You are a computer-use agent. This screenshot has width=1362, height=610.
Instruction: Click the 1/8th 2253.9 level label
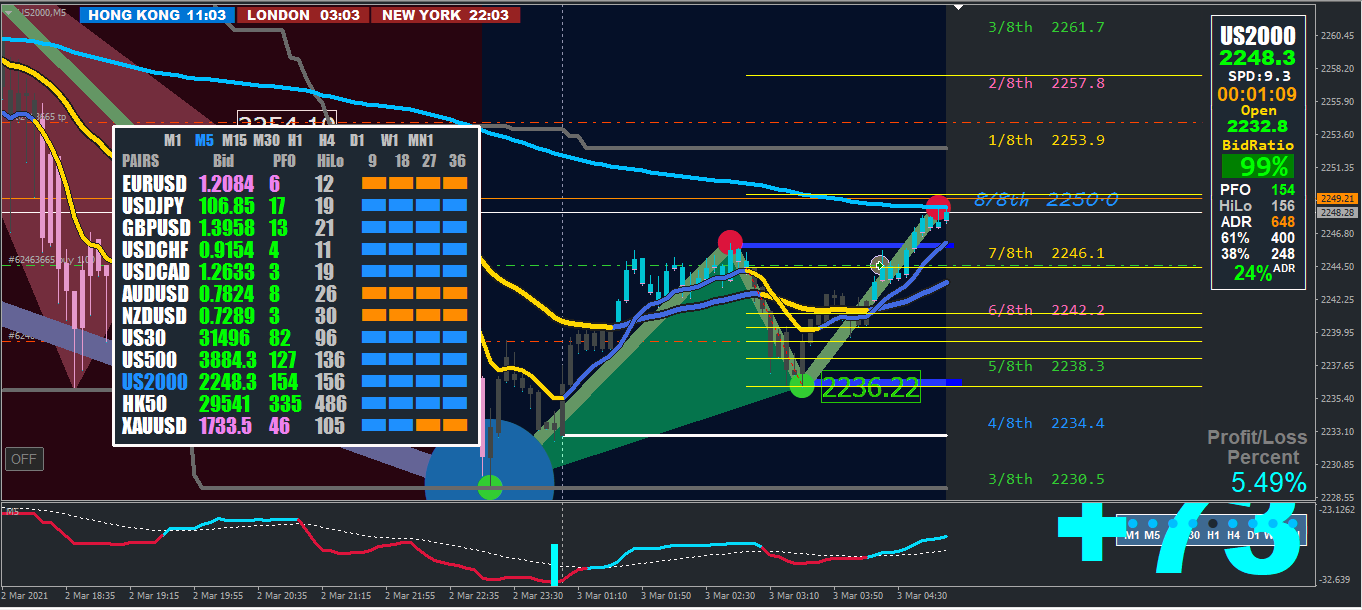[x=1046, y=140]
